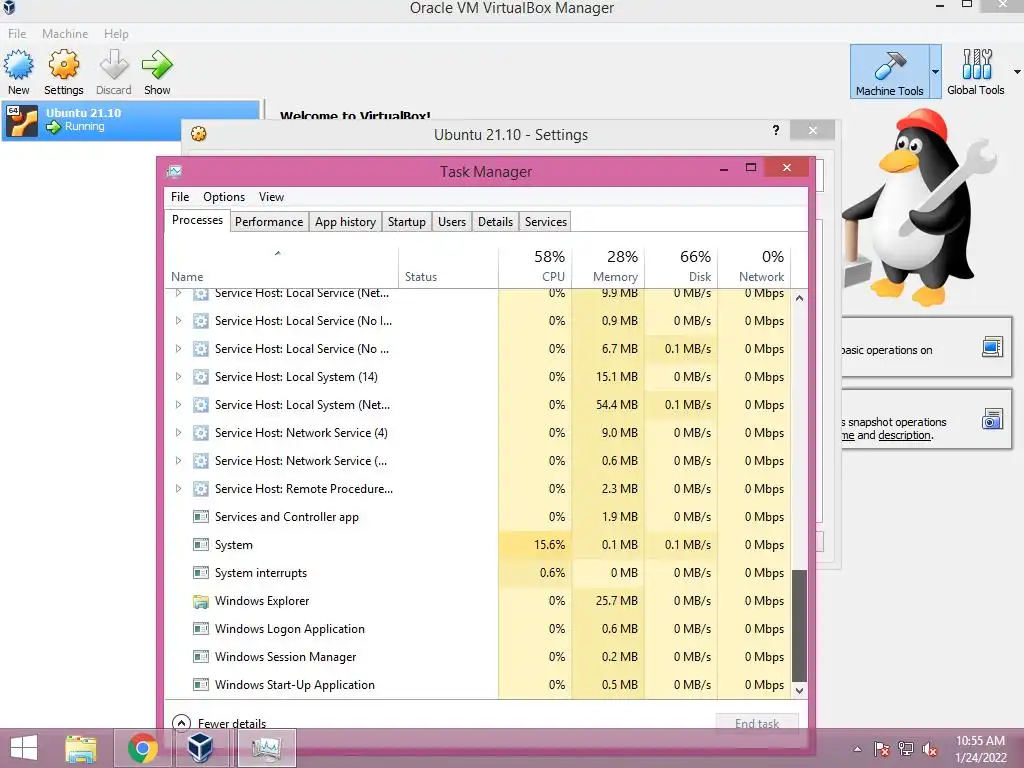Click the Discard toolbar icon
Viewport: 1024px width, 768px height.
(x=114, y=65)
